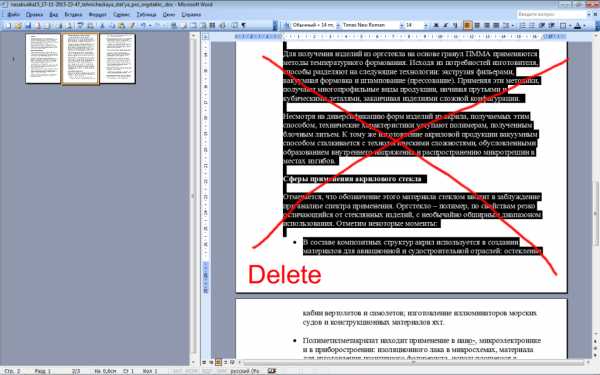This screenshot has width=600, height=375.
Task: Open the Справка menu
Action: pos(191,15)
